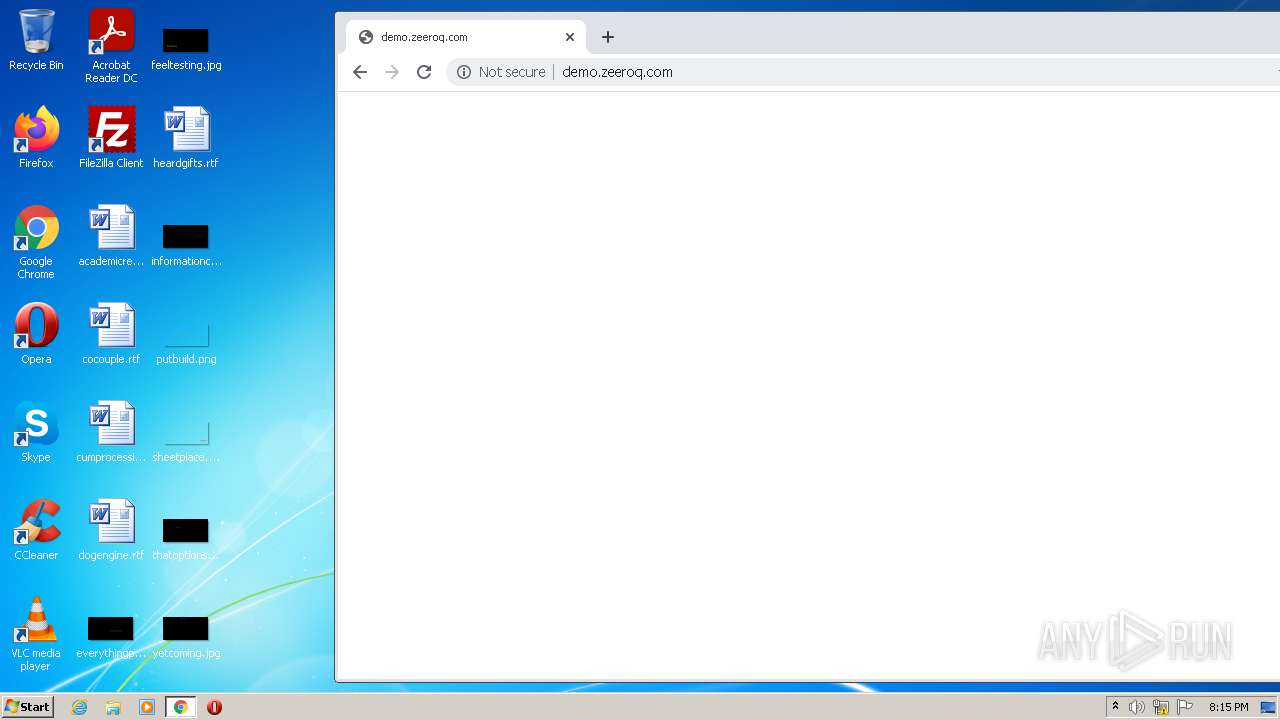The height and width of the screenshot is (720, 1280).
Task: Select cocouple.rtf document
Action: click(111, 334)
